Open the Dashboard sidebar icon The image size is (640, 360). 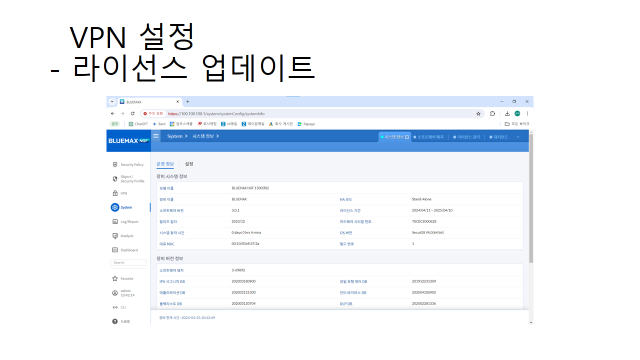[x=115, y=250]
